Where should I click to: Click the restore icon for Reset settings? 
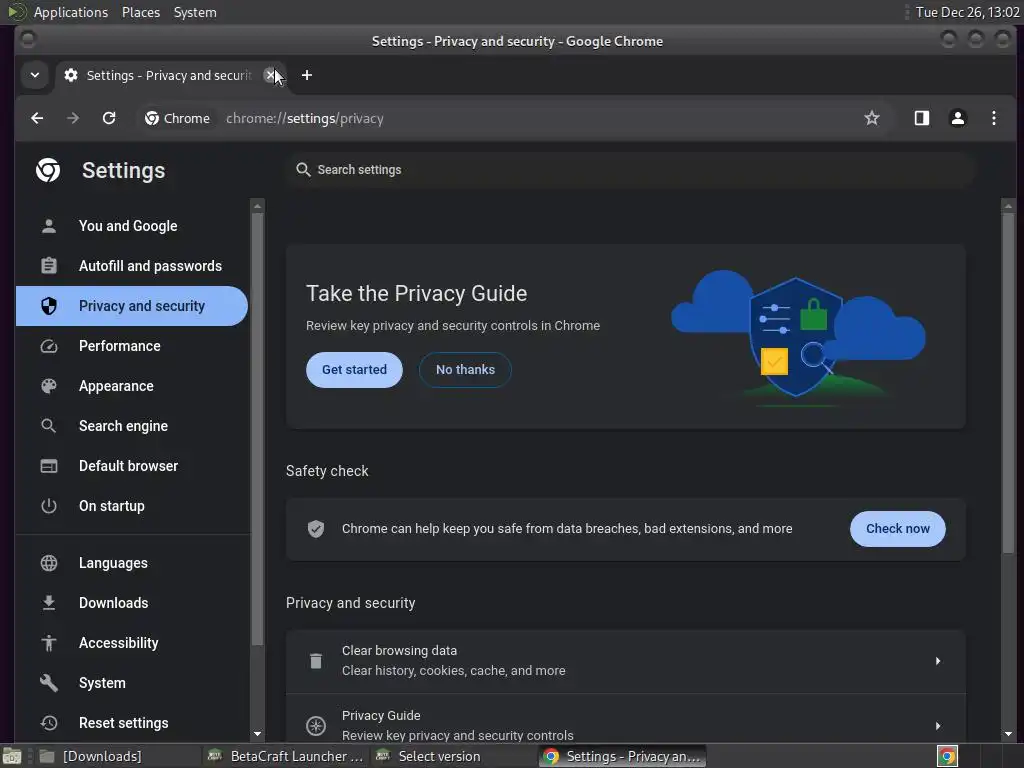[49, 723]
